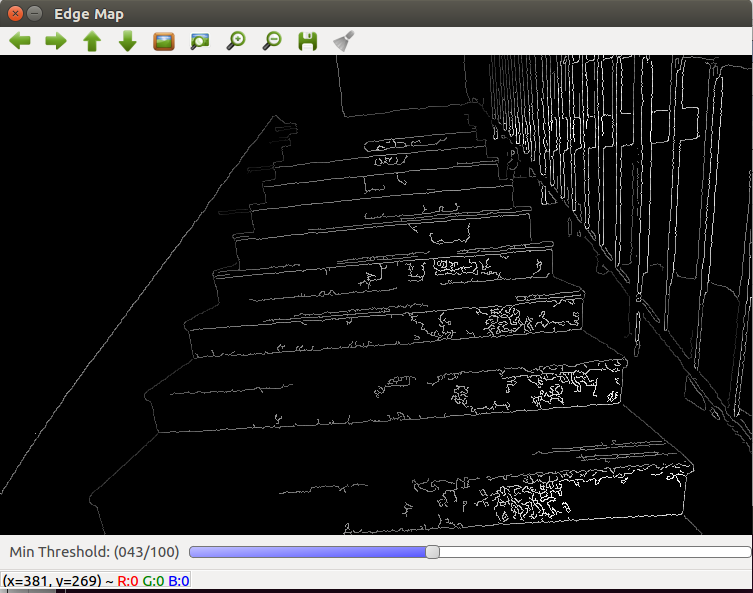Close the Edge Map window

15,13
